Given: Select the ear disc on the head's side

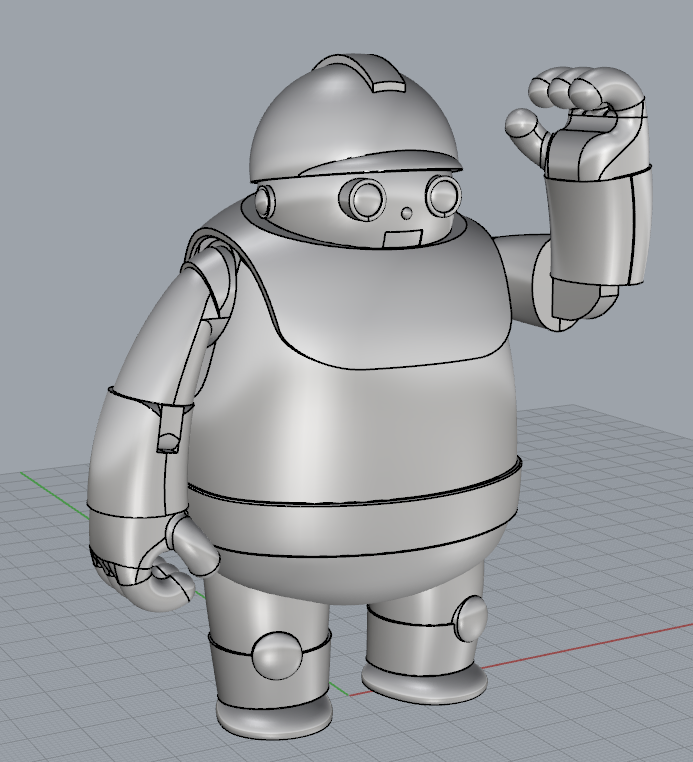Looking at the screenshot, I should (265, 201).
